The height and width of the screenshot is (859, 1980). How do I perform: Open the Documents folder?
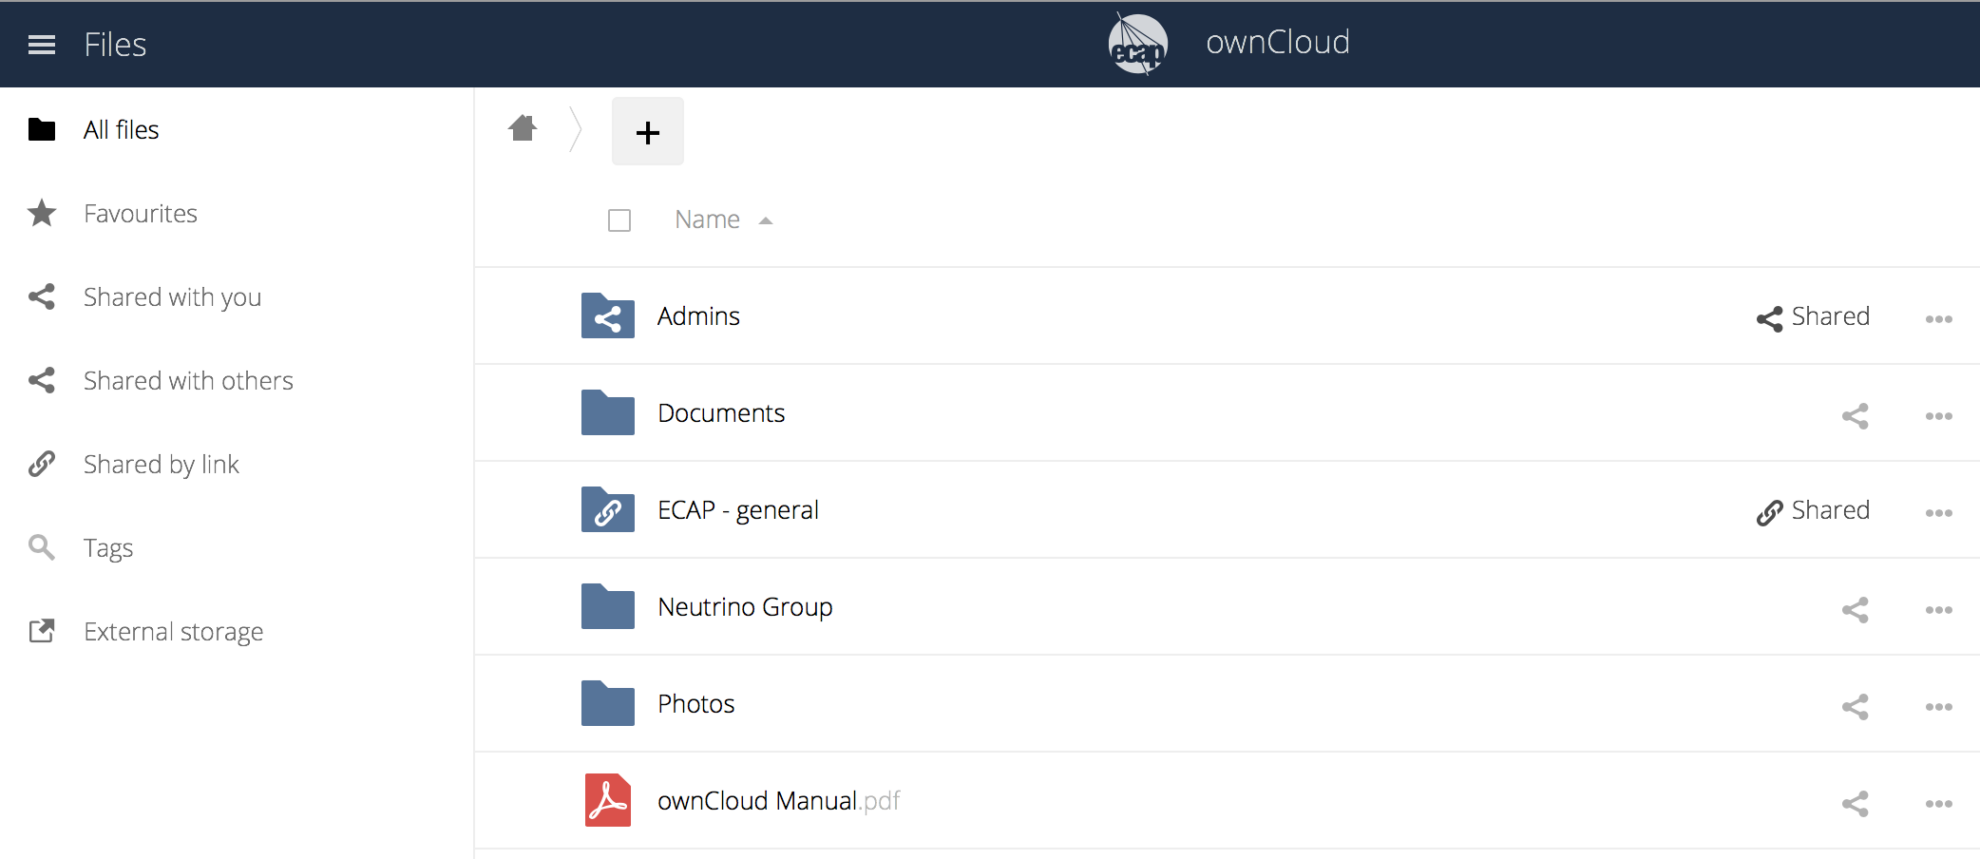click(720, 413)
